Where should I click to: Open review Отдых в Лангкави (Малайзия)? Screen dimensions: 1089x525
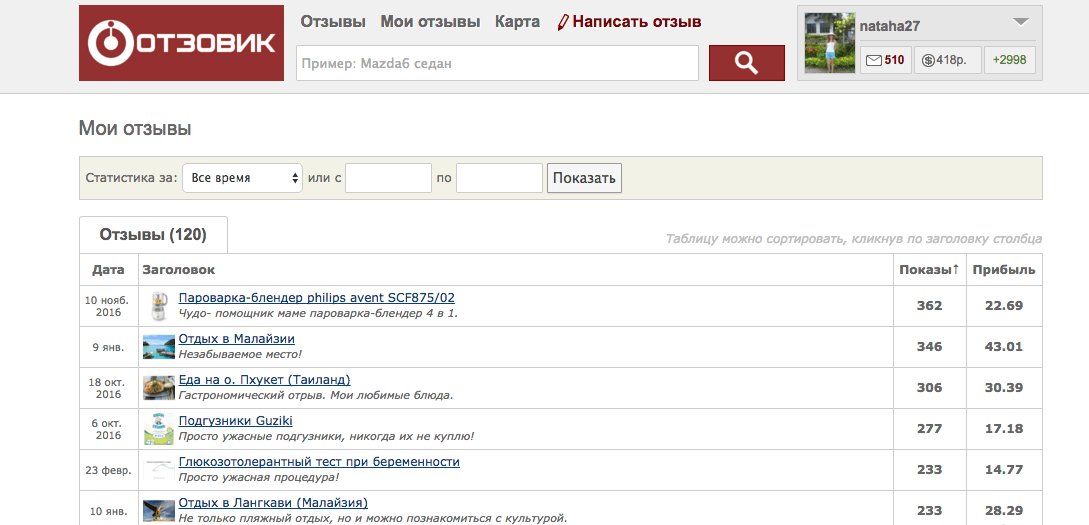(273, 503)
